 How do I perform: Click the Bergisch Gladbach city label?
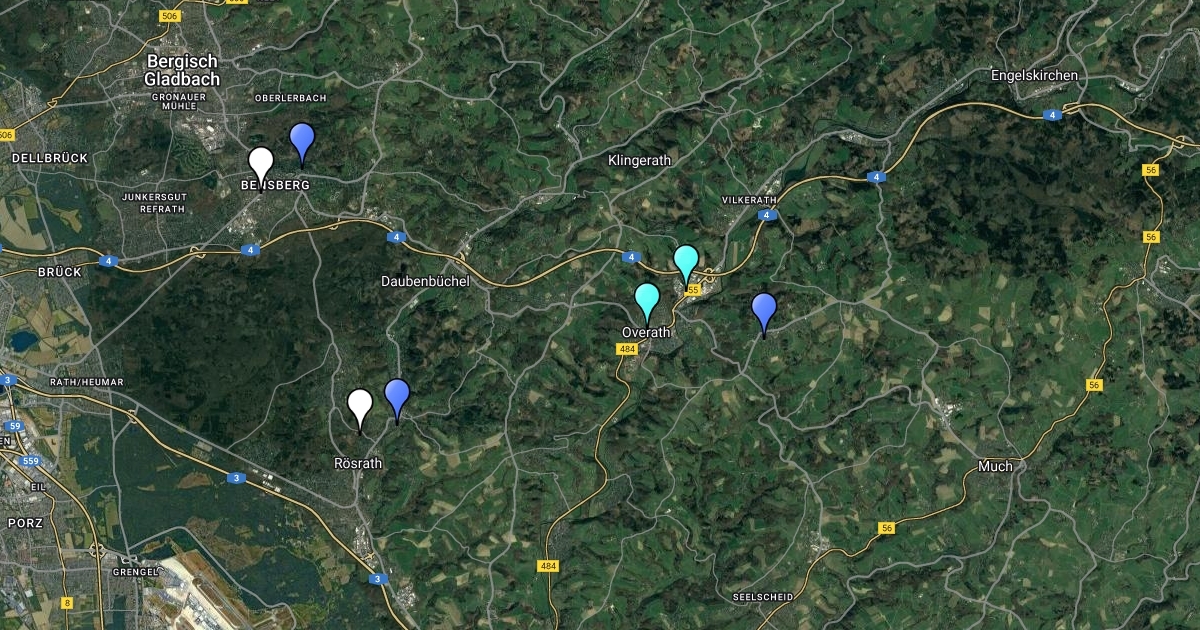pos(182,70)
